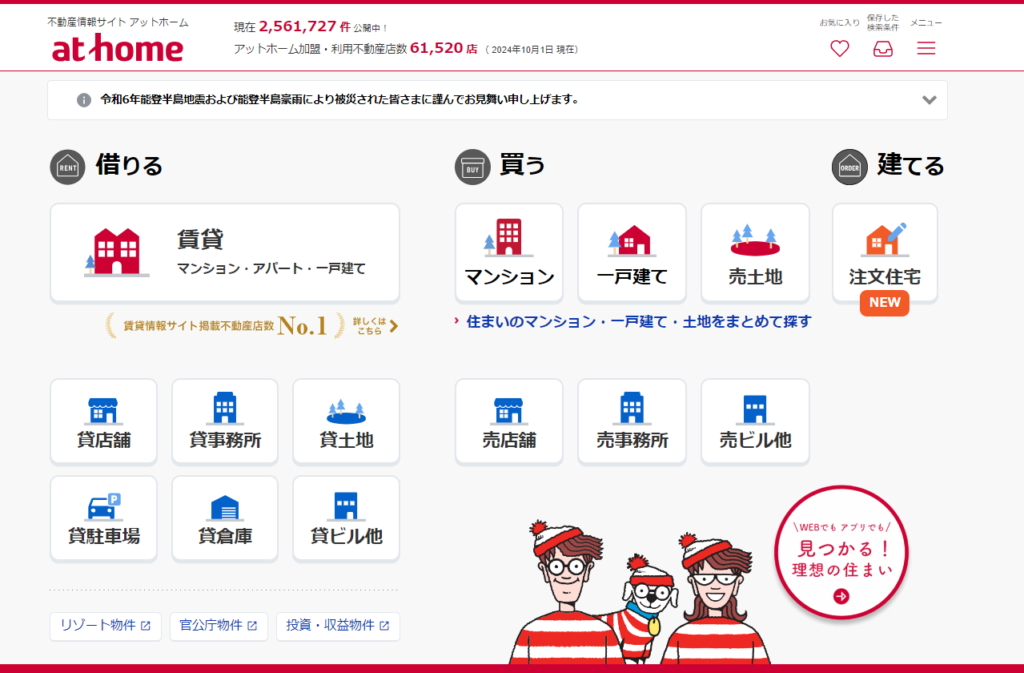Click the BUY round icon beside 買う
Viewport: 1024px width, 673px height.
coord(472,167)
